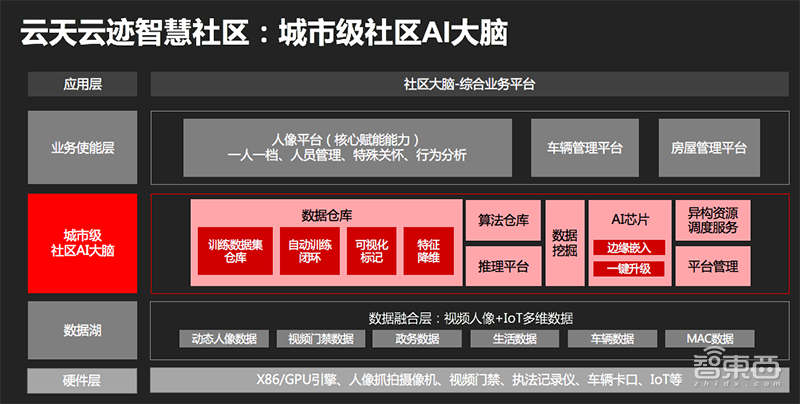This screenshot has height=404, width=800.
Task: Click the 应用层 layer label
Action: tap(82, 84)
